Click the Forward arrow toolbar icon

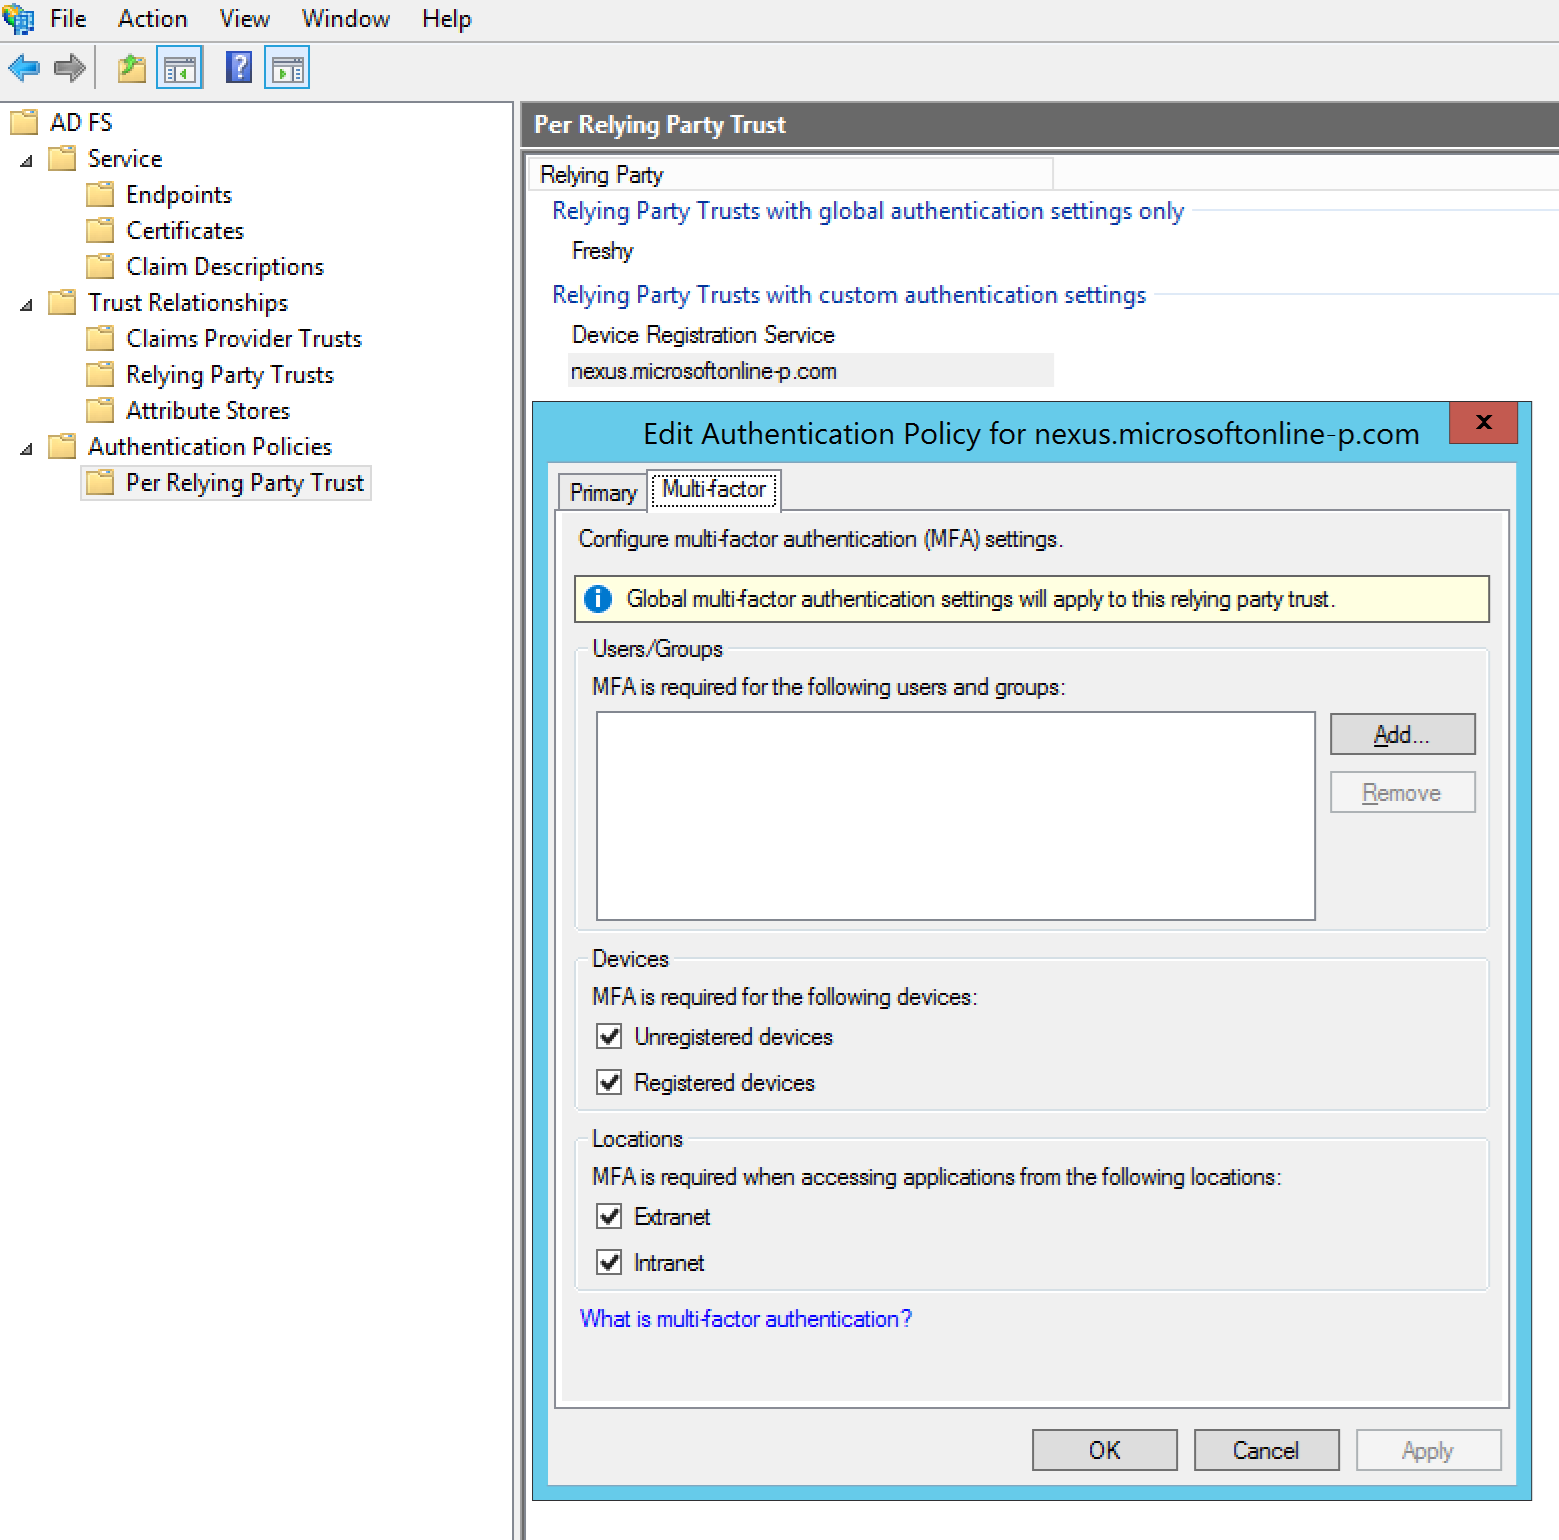tap(69, 68)
